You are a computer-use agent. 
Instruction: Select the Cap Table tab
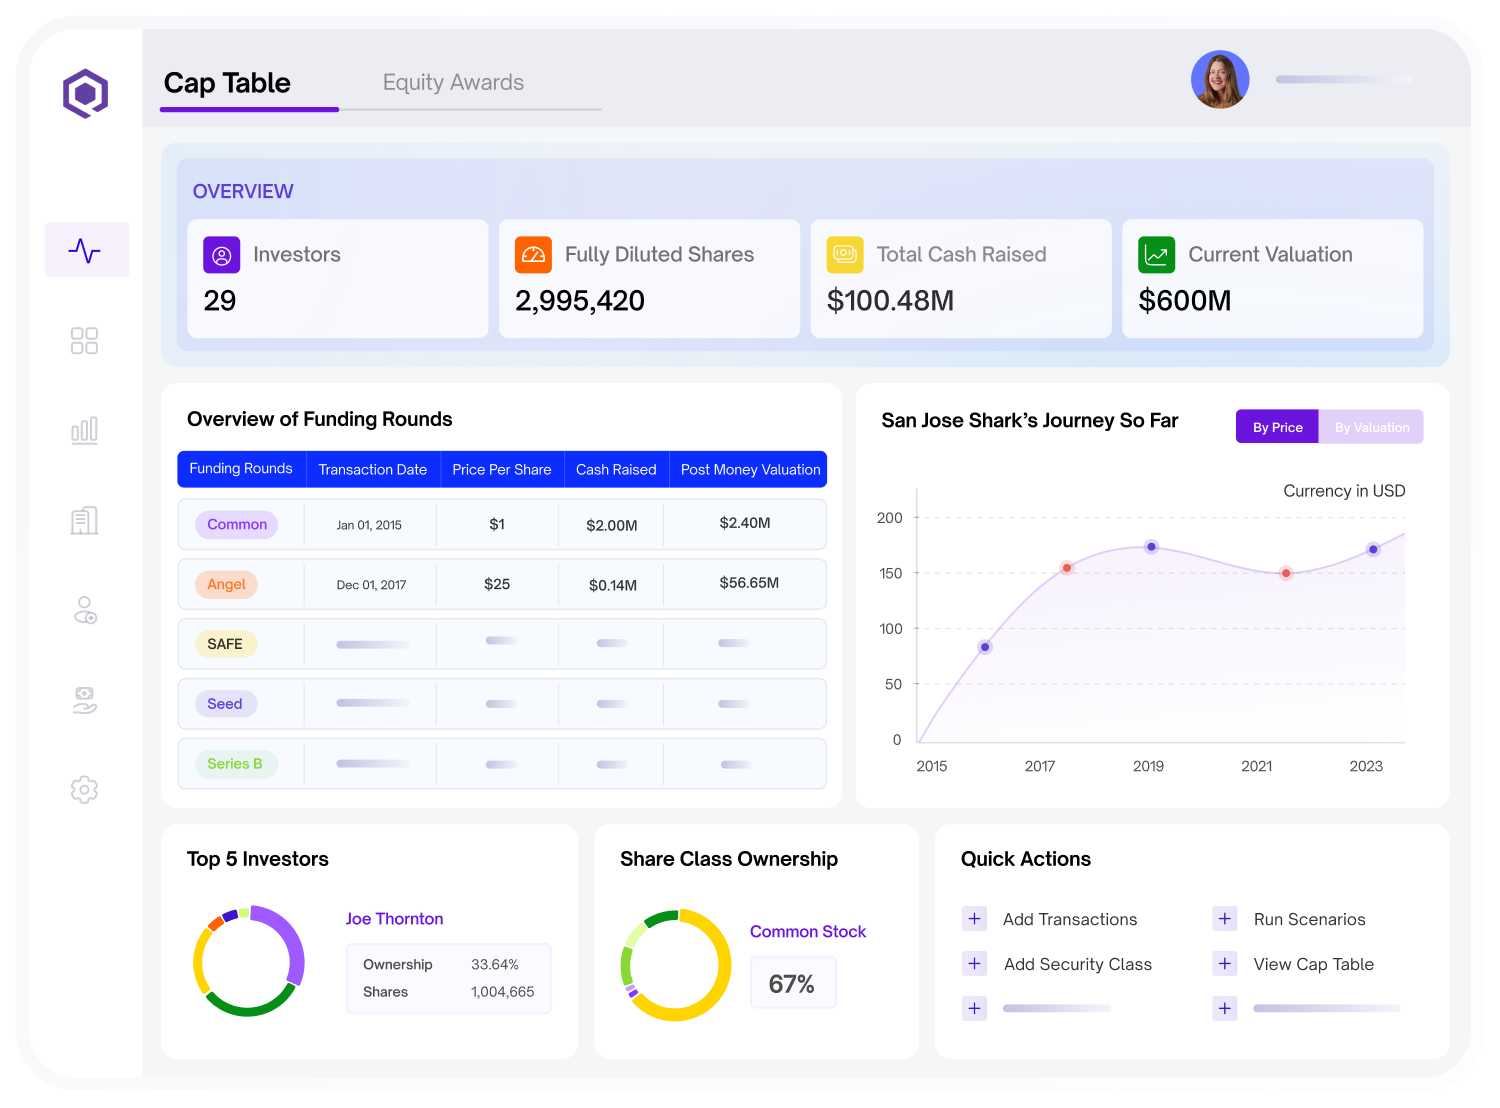click(227, 83)
